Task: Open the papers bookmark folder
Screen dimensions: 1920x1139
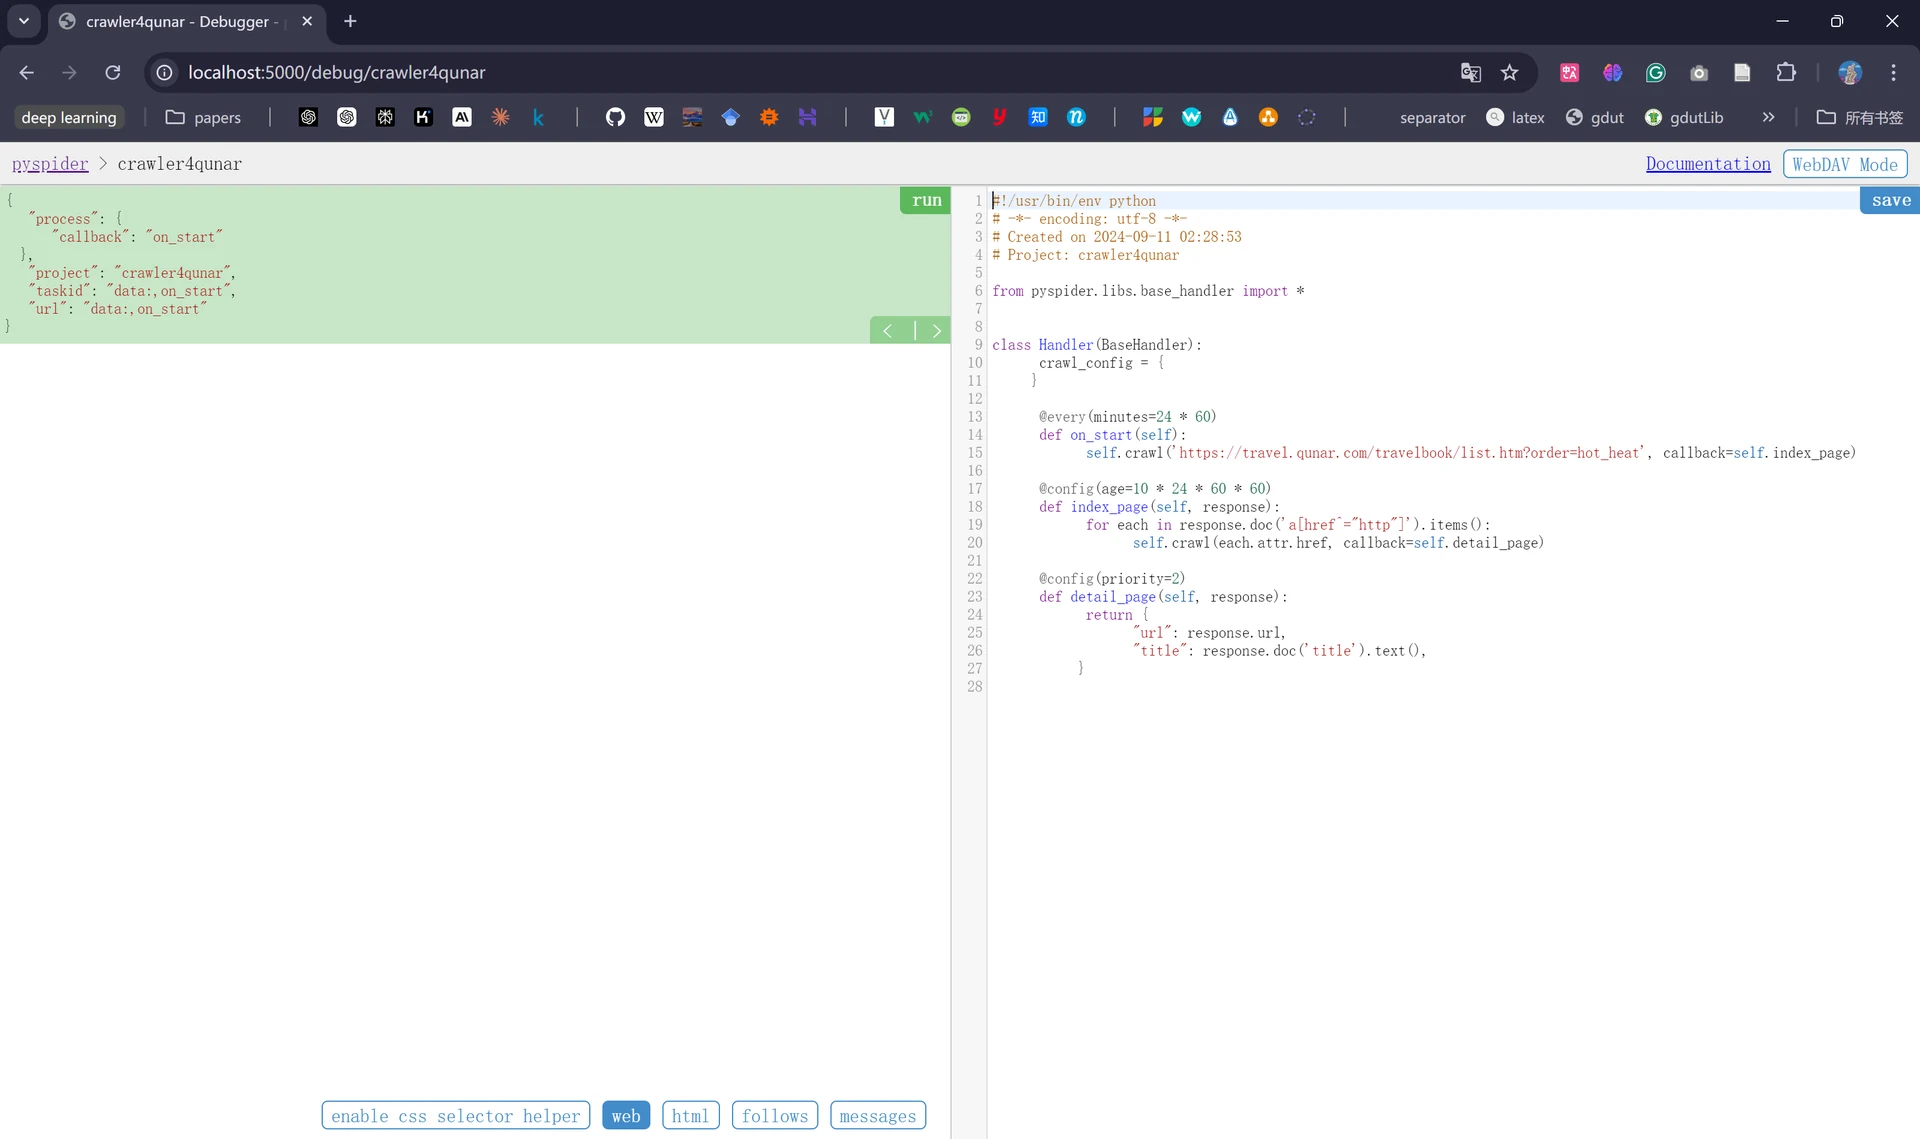Action: 203,117
